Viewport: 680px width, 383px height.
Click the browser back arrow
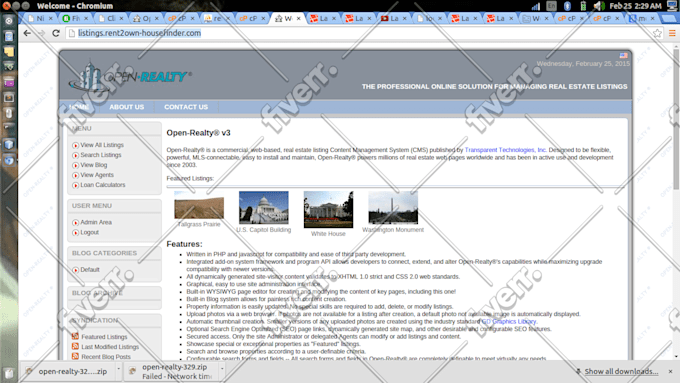(27, 33)
